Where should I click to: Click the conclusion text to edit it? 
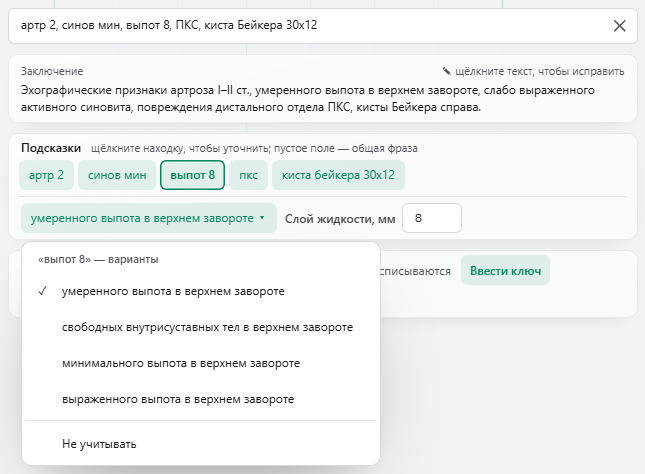pyautogui.click(x=308, y=99)
